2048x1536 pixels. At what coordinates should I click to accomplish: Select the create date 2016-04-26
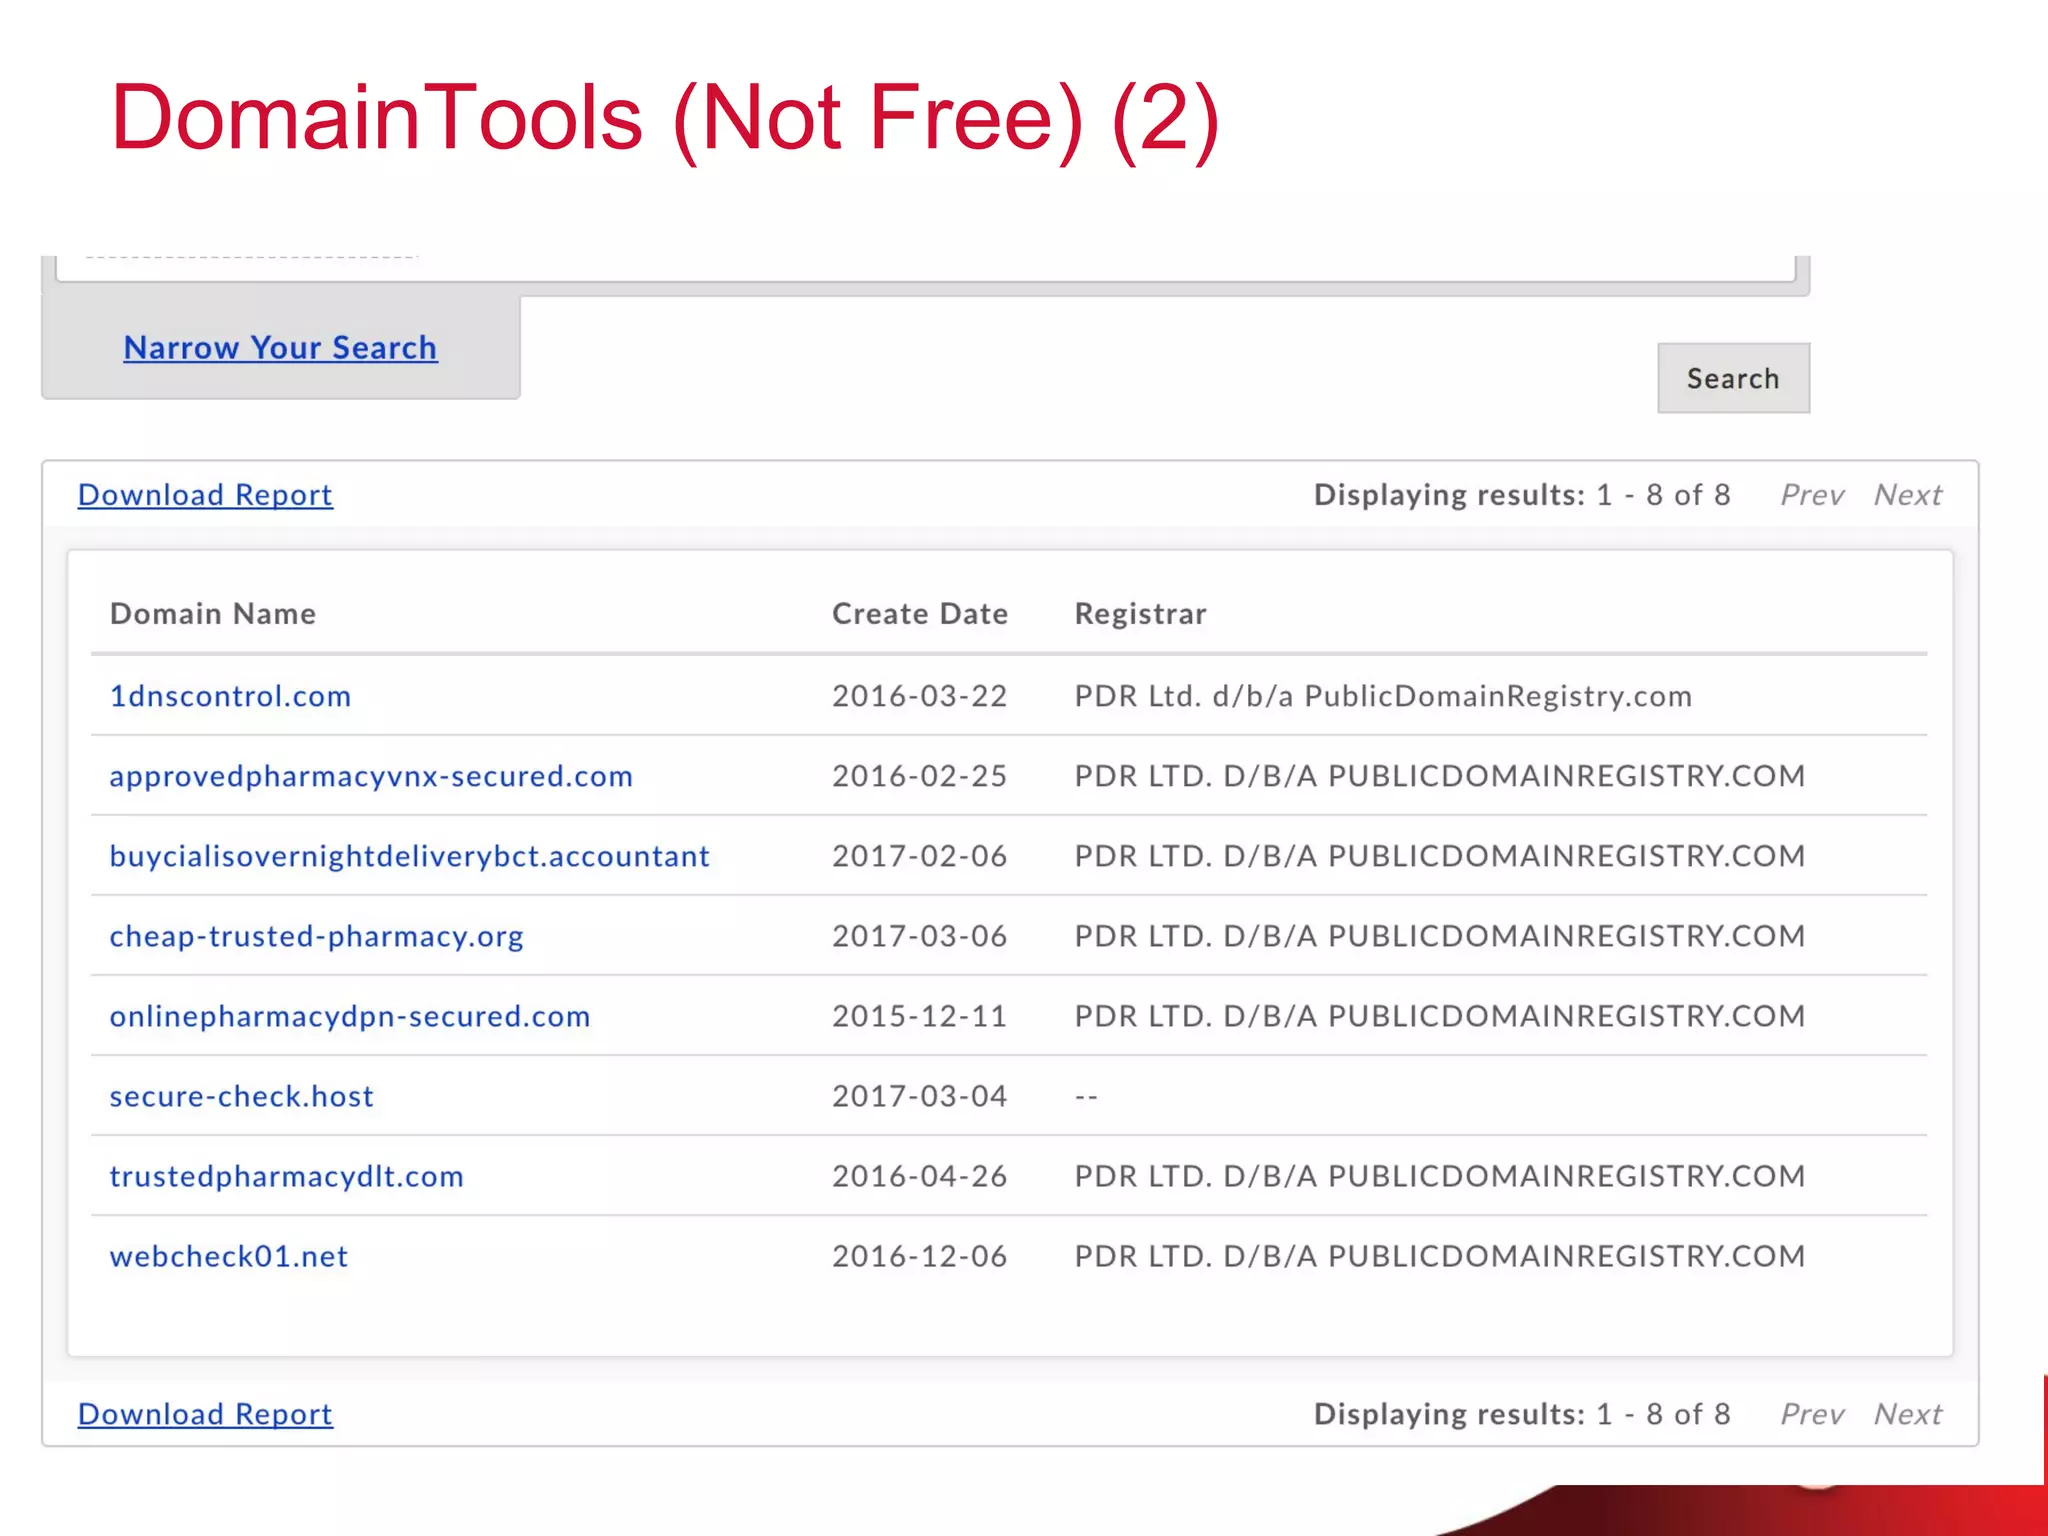point(920,1176)
